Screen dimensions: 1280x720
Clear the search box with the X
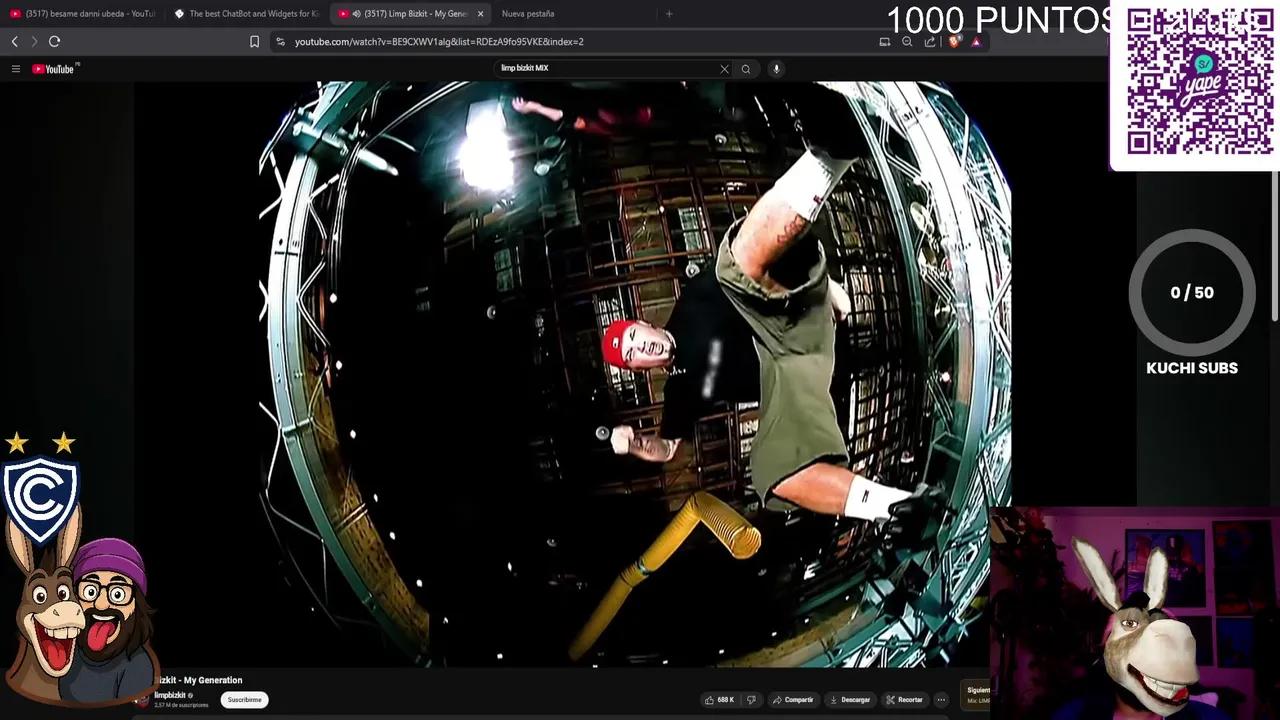pyautogui.click(x=724, y=69)
